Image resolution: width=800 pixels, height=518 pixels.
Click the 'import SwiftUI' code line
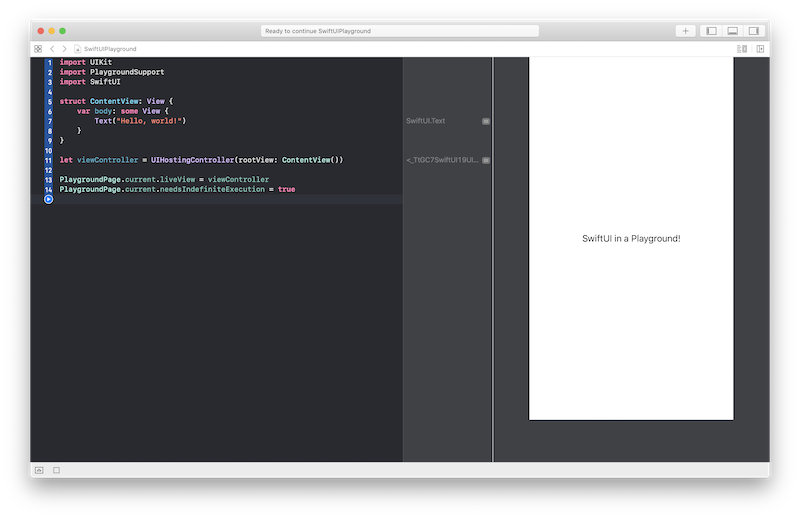pyautogui.click(x=90, y=82)
